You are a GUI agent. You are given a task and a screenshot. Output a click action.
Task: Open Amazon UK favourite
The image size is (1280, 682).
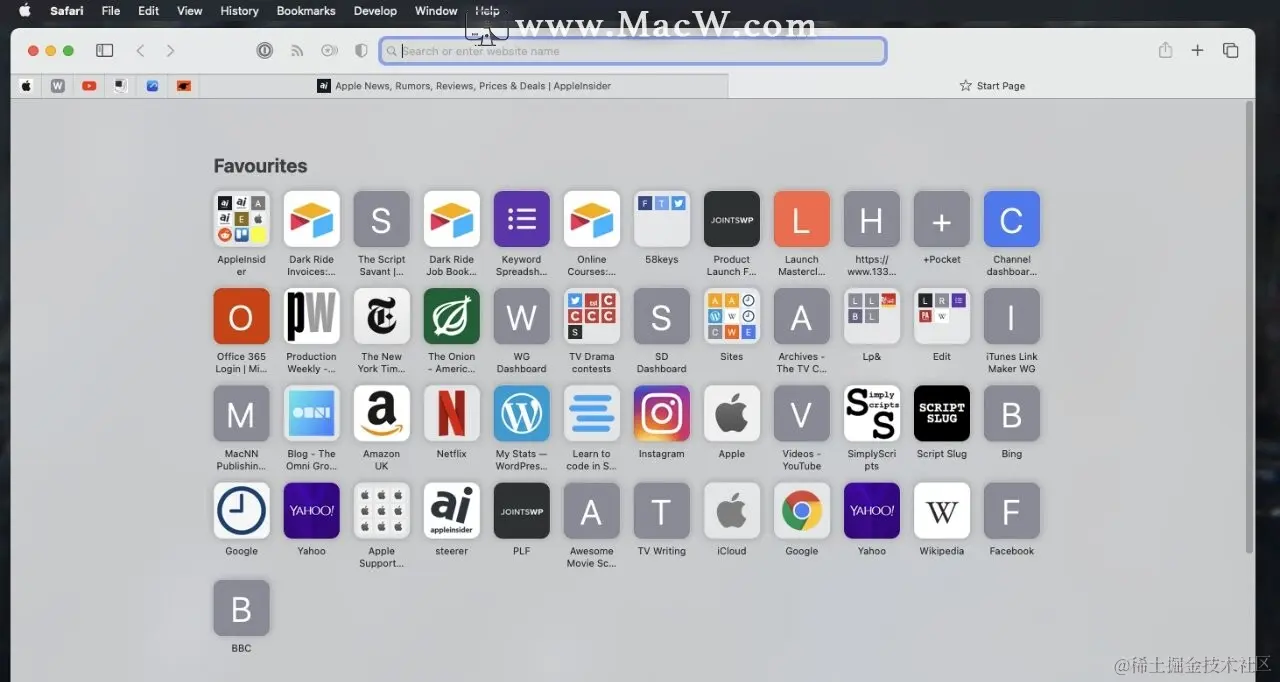click(381, 413)
